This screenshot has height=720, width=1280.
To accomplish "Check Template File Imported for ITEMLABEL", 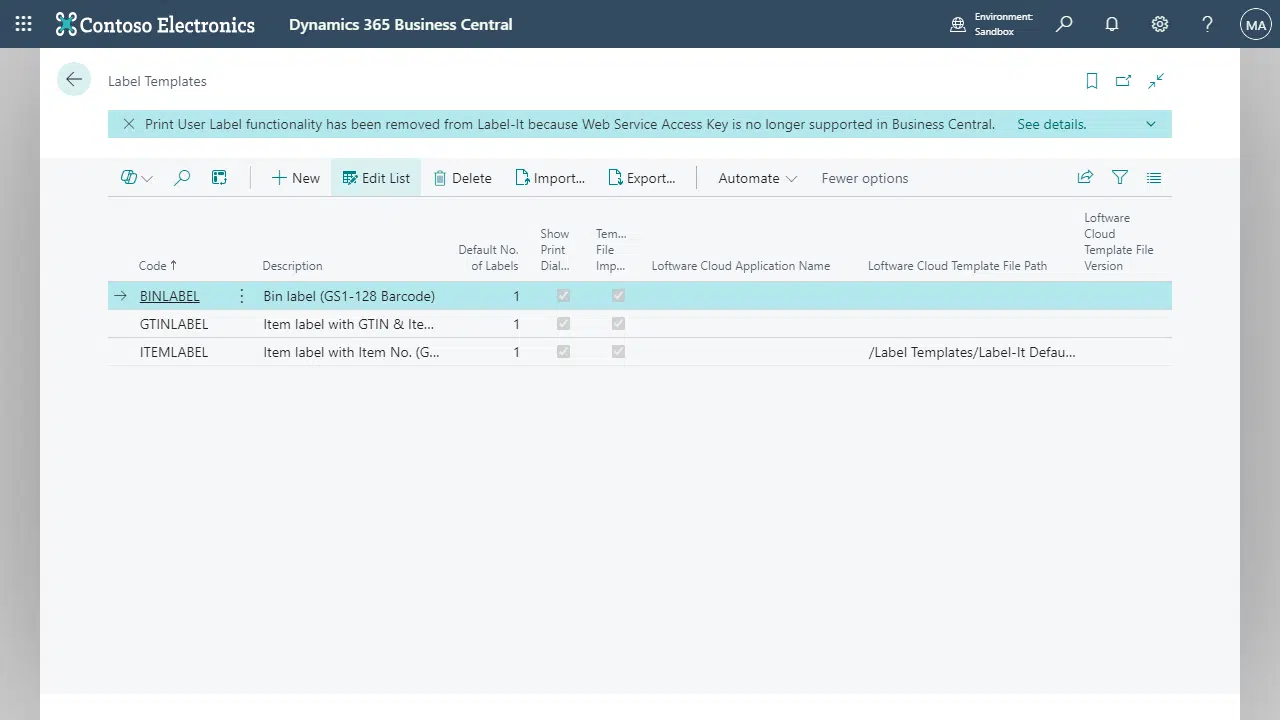I will click(x=618, y=351).
